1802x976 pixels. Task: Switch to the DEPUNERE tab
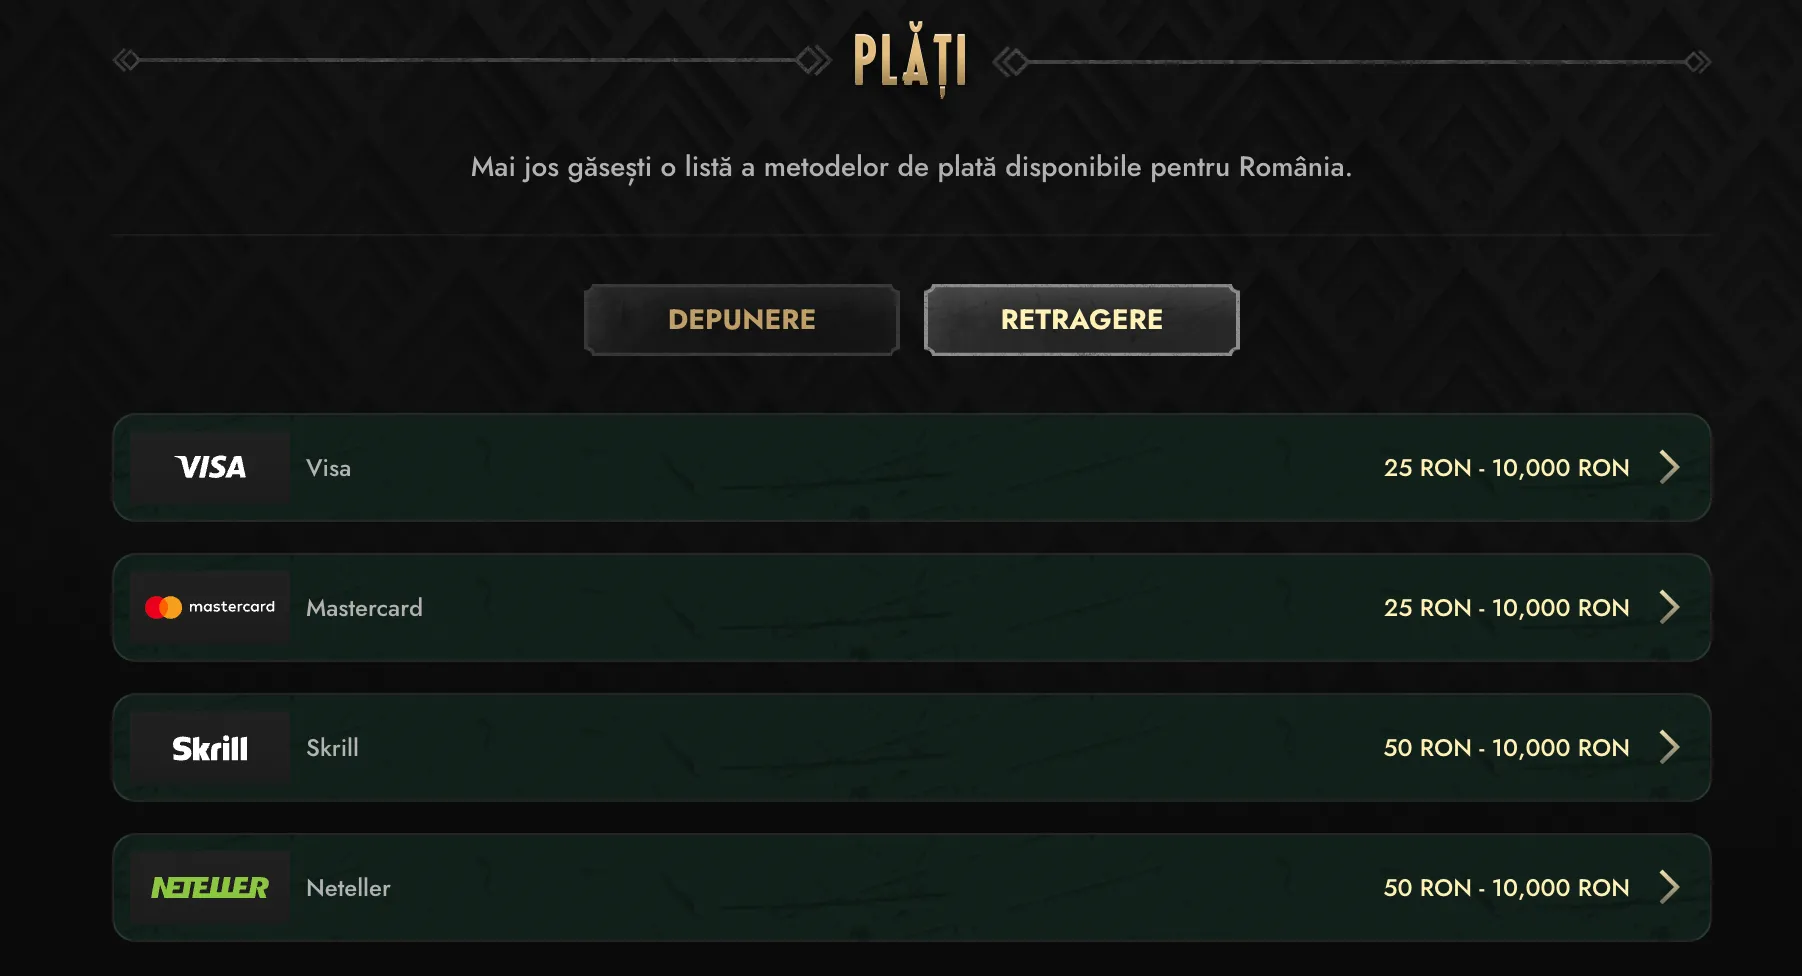click(740, 320)
